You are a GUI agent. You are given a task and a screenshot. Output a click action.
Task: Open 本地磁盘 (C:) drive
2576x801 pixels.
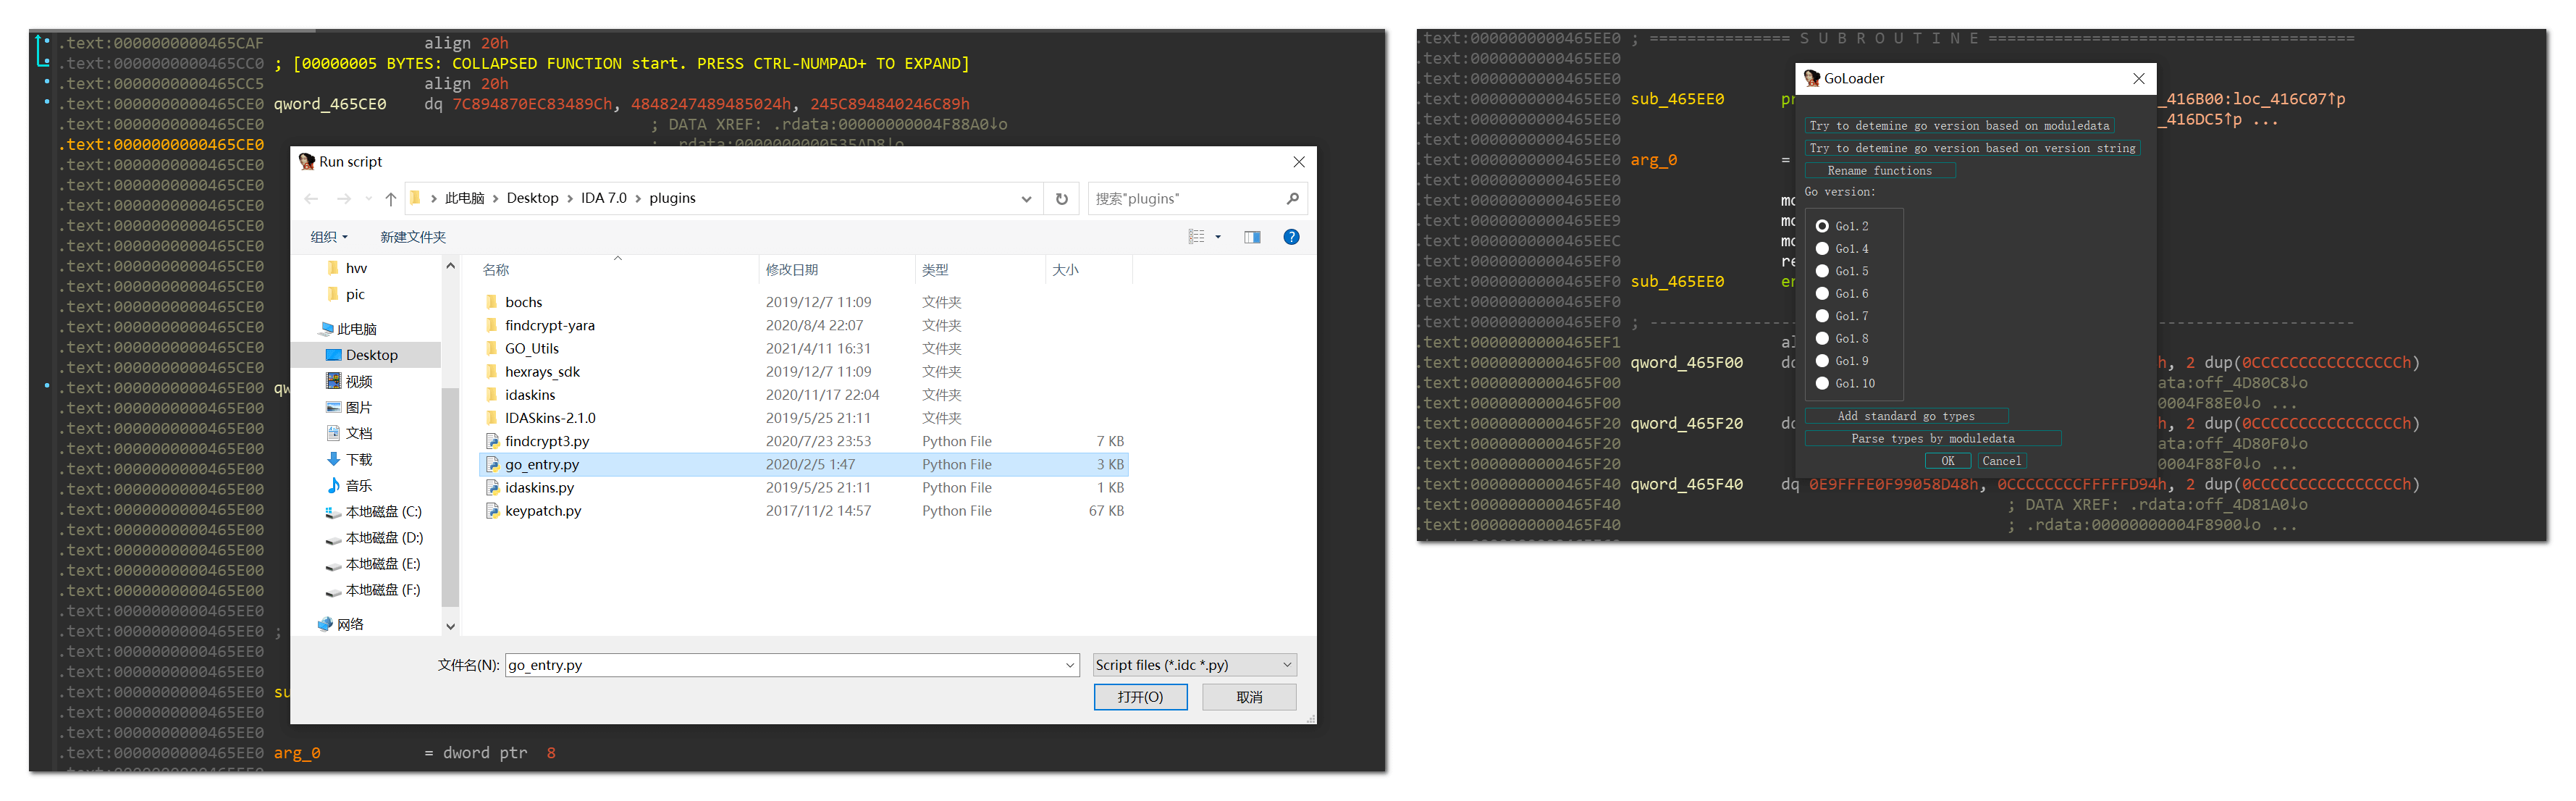pyautogui.click(x=374, y=511)
